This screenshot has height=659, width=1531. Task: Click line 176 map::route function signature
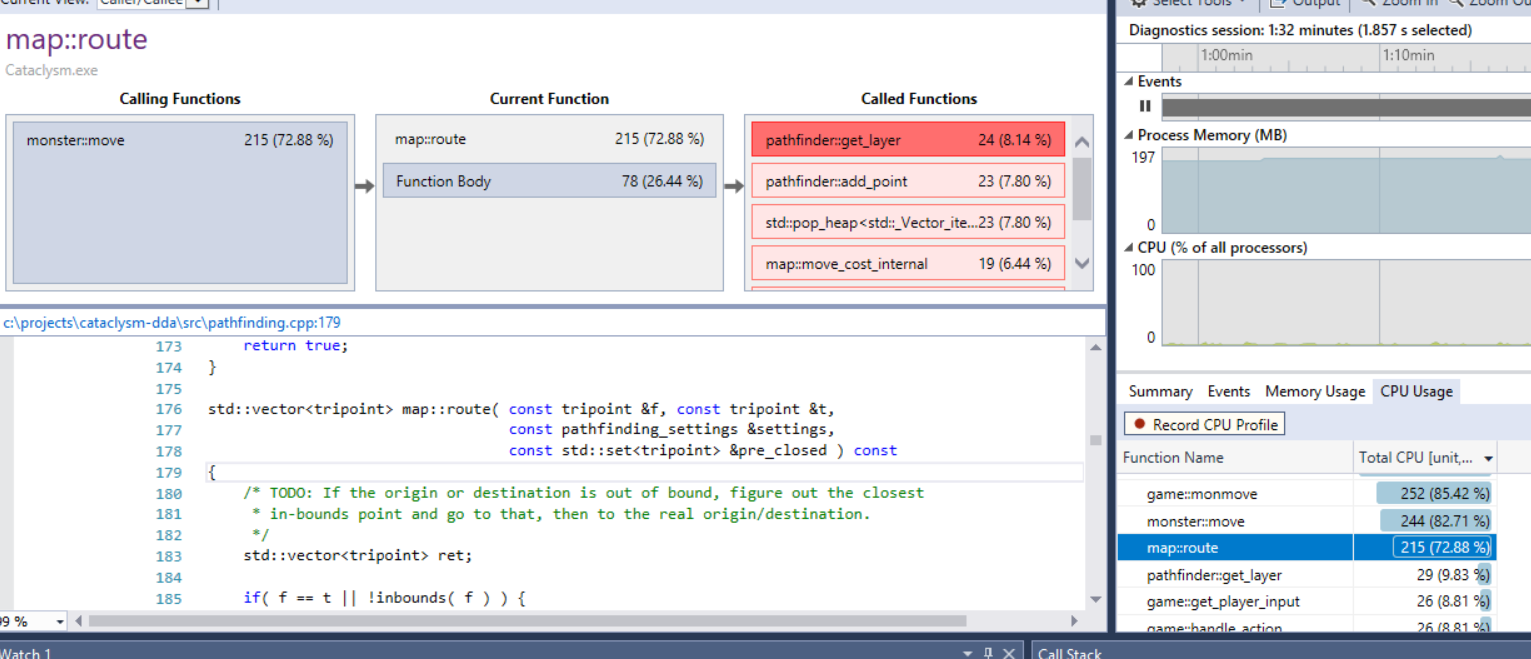point(521,408)
